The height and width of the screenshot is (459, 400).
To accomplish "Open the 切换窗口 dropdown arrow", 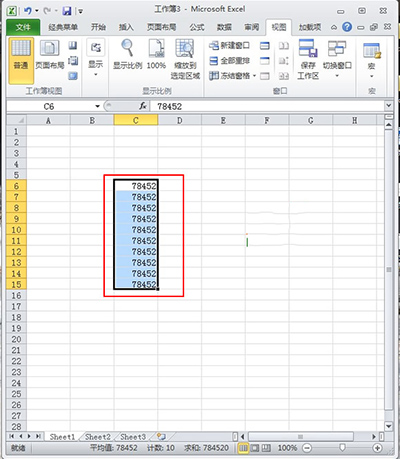I will (x=337, y=76).
